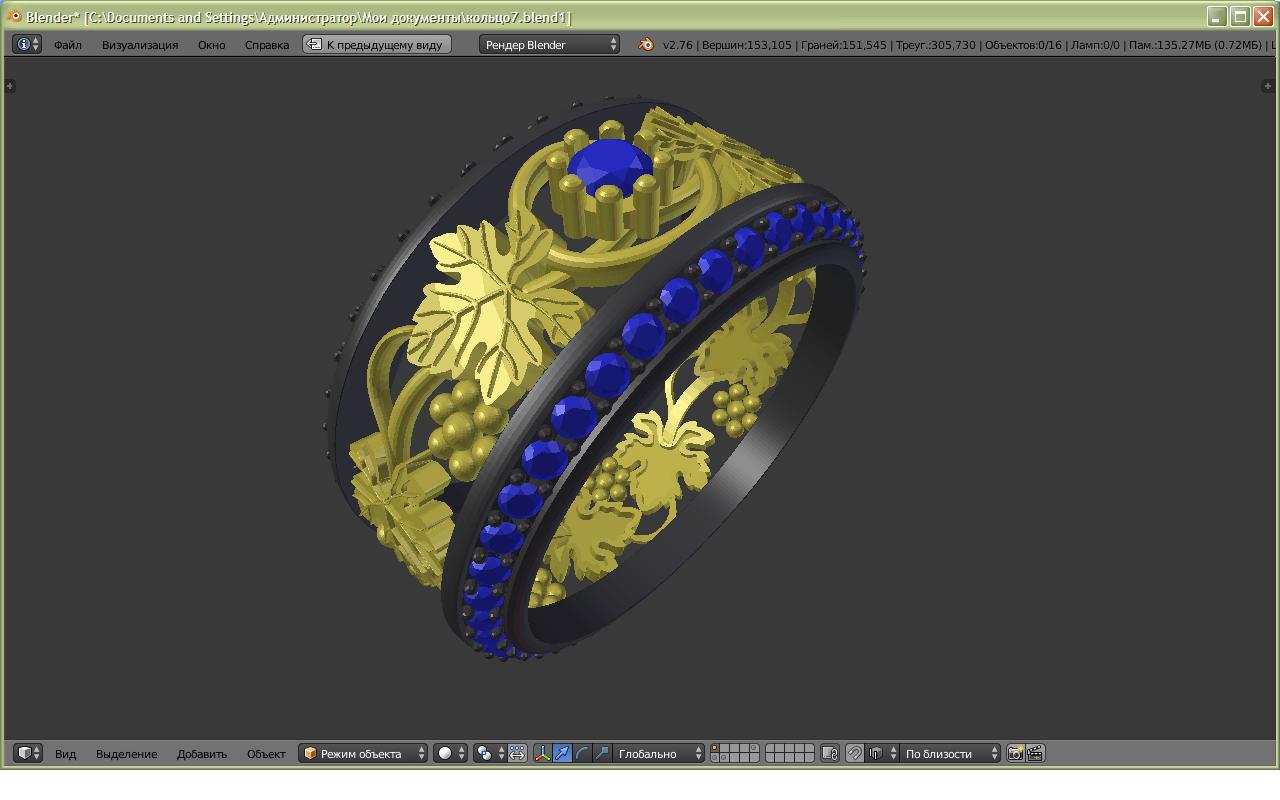This screenshot has height=800, width=1280.
Task: Click the large blue gemstone on ring top
Action: click(x=610, y=168)
